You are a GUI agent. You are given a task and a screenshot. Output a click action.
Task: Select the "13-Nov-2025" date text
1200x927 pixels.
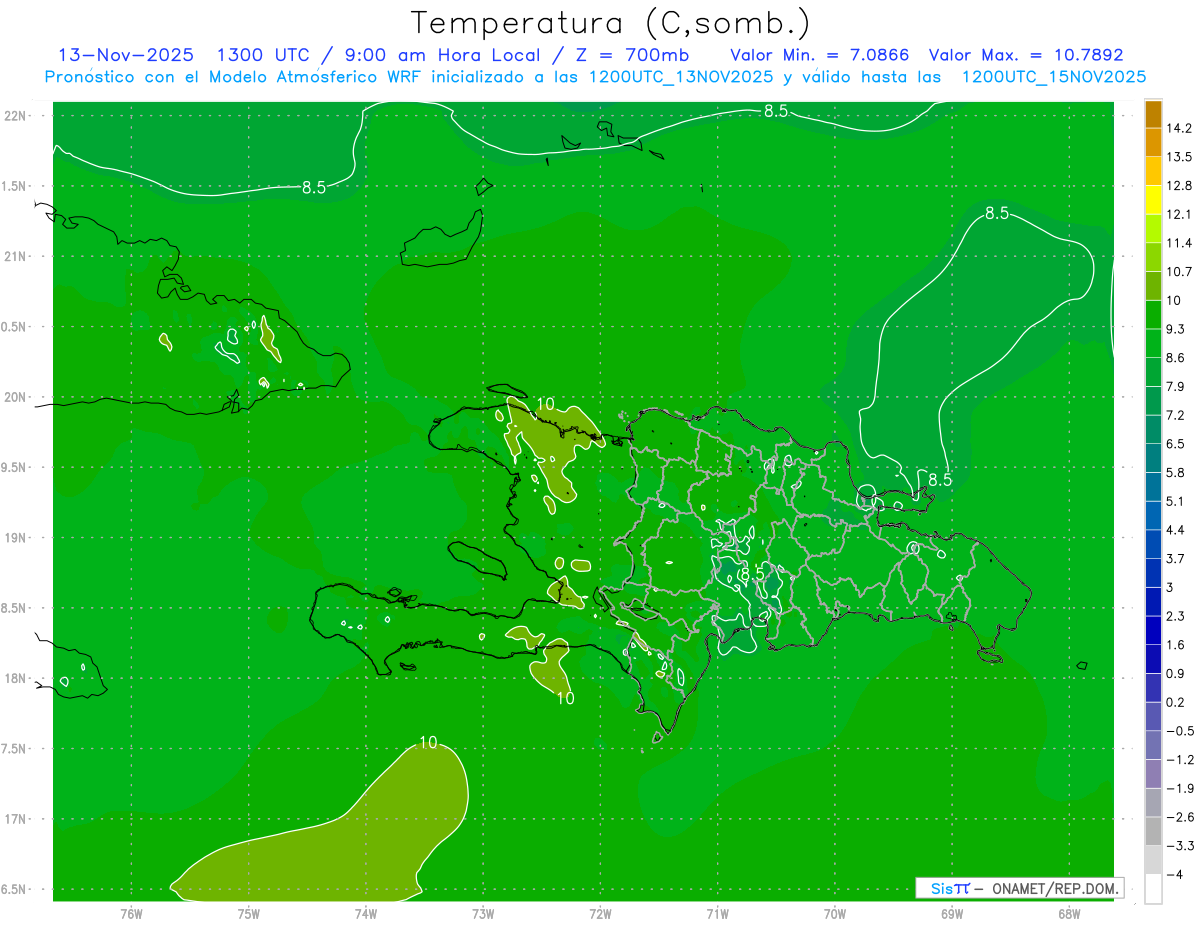point(126,55)
